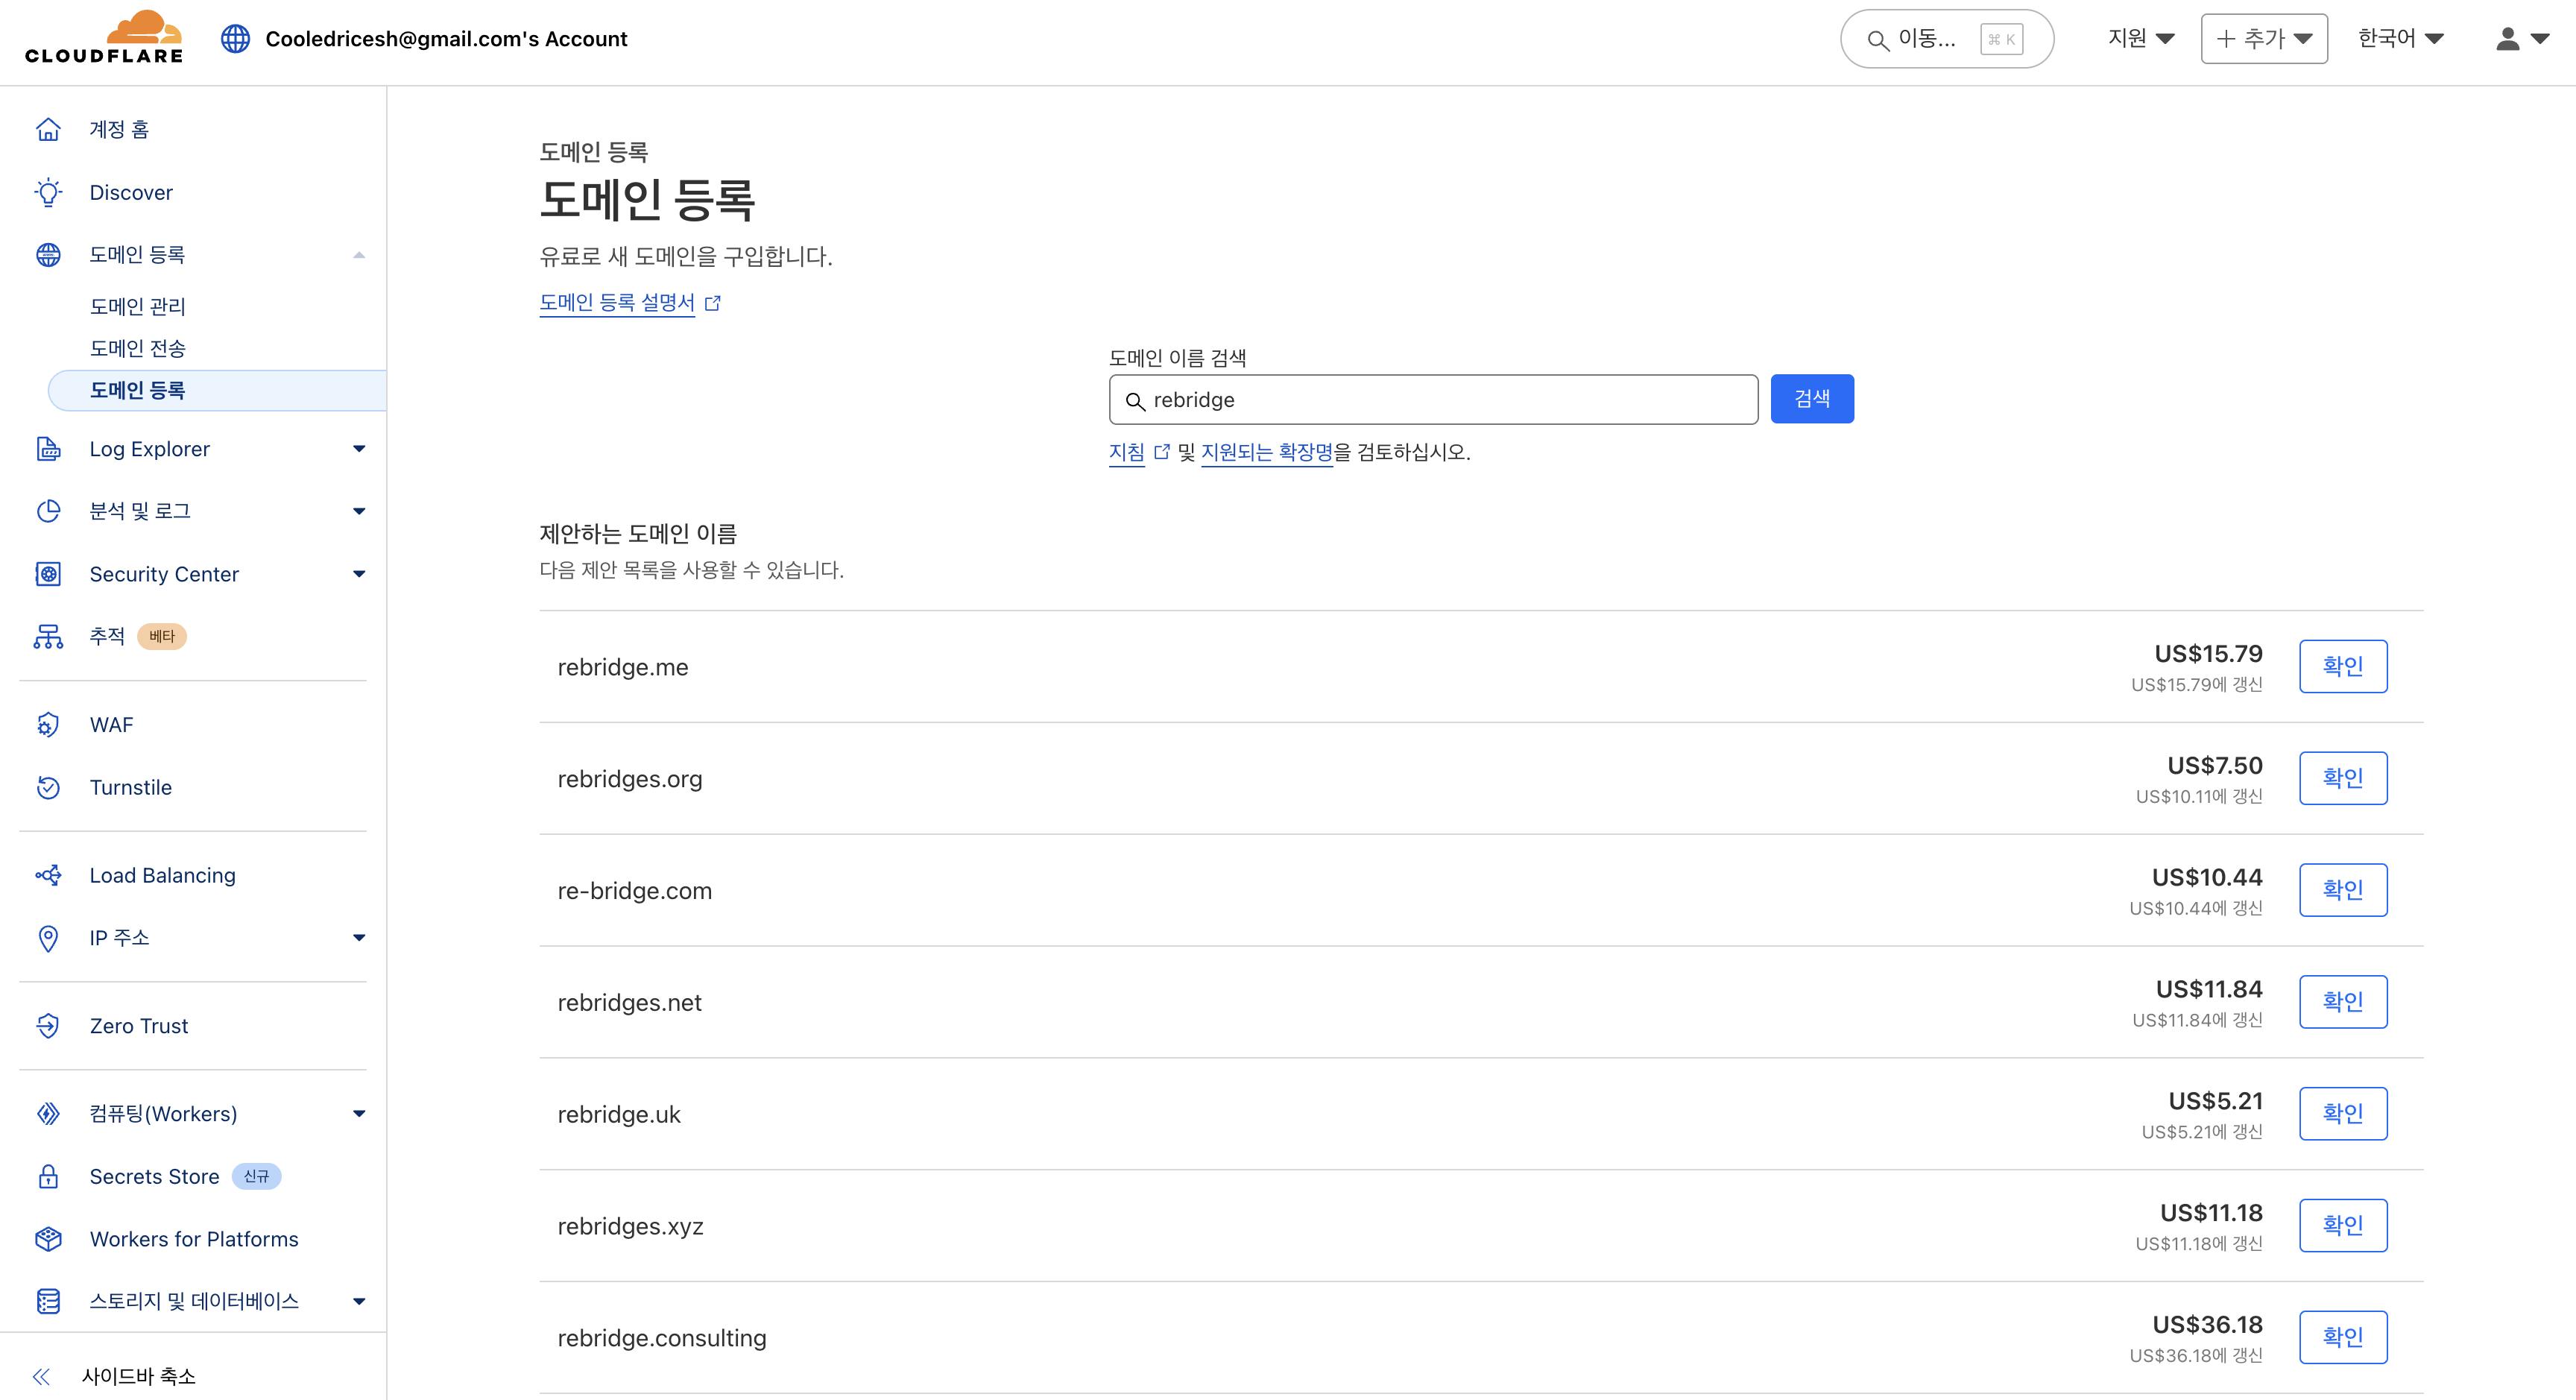Viewport: 2576px width, 1400px height.
Task: Click the Log Explorer document icon
Action: point(48,449)
